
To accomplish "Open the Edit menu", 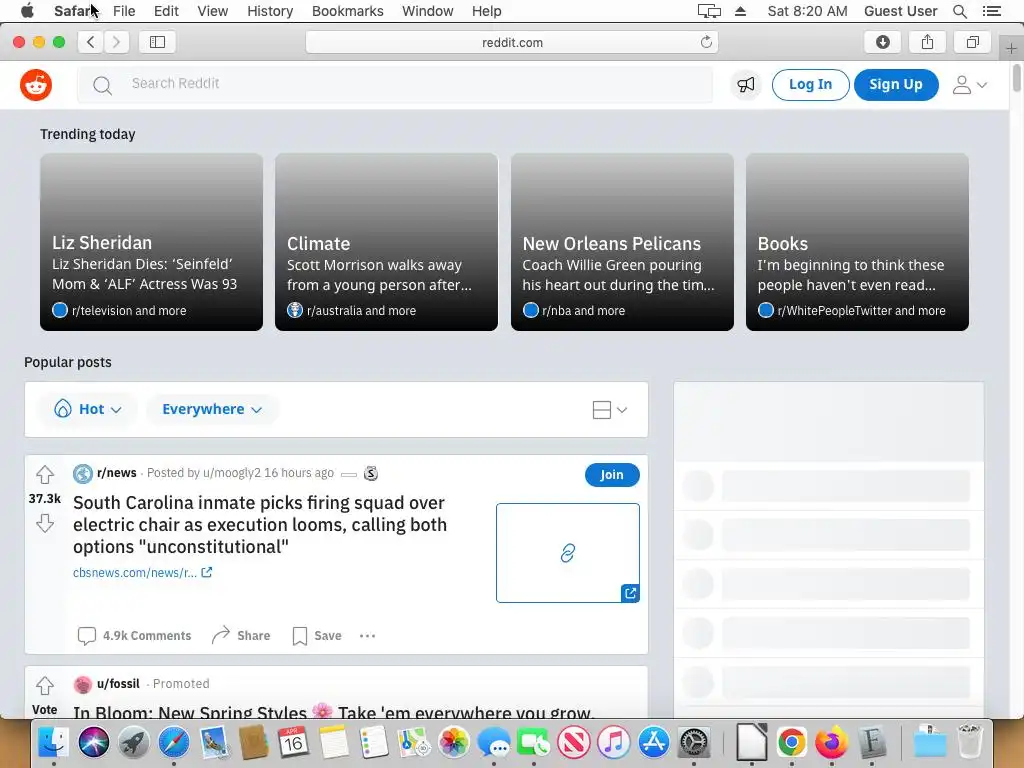I will (x=166, y=11).
